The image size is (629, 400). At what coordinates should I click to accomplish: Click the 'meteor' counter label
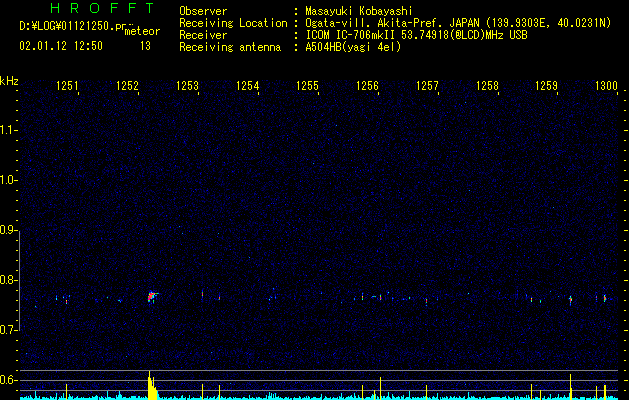tap(142, 31)
